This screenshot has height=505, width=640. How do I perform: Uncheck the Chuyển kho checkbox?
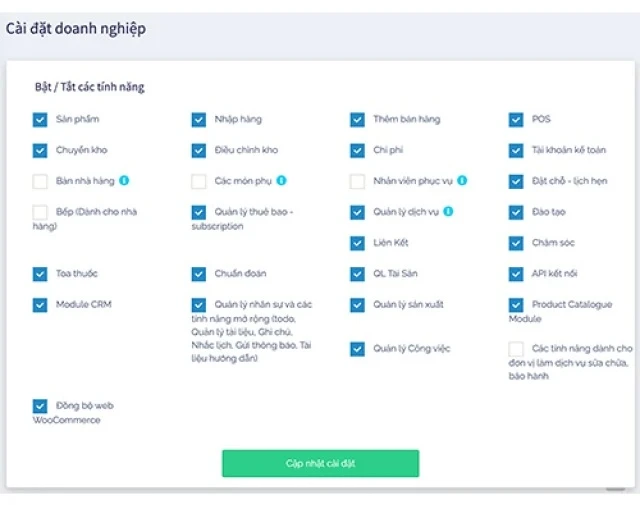tap(40, 151)
